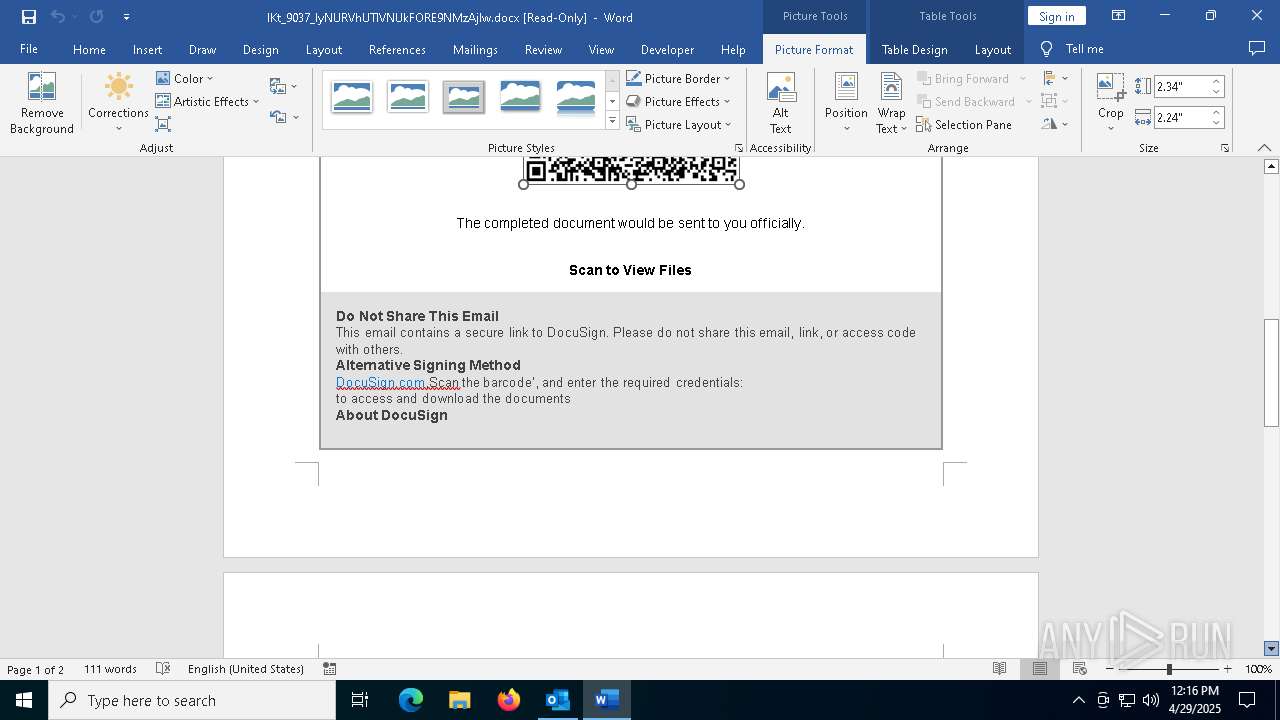Apply the third highlighted picture style
This screenshot has height=720, width=1280.
tap(464, 97)
